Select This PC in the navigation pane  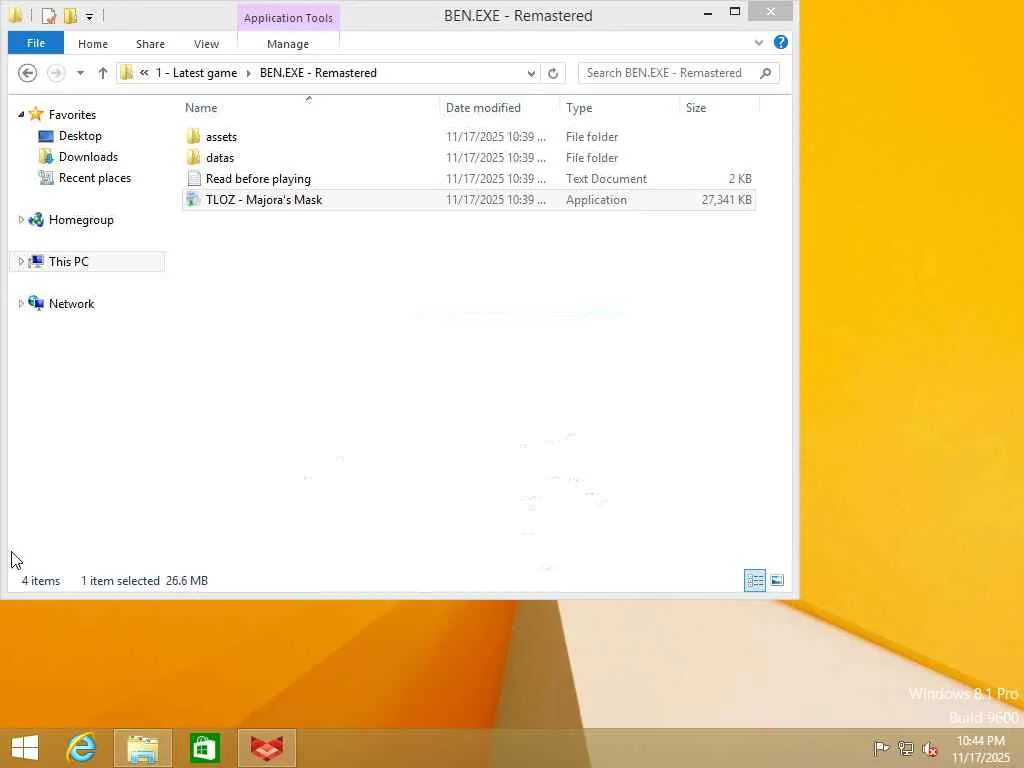pyautogui.click(x=69, y=262)
